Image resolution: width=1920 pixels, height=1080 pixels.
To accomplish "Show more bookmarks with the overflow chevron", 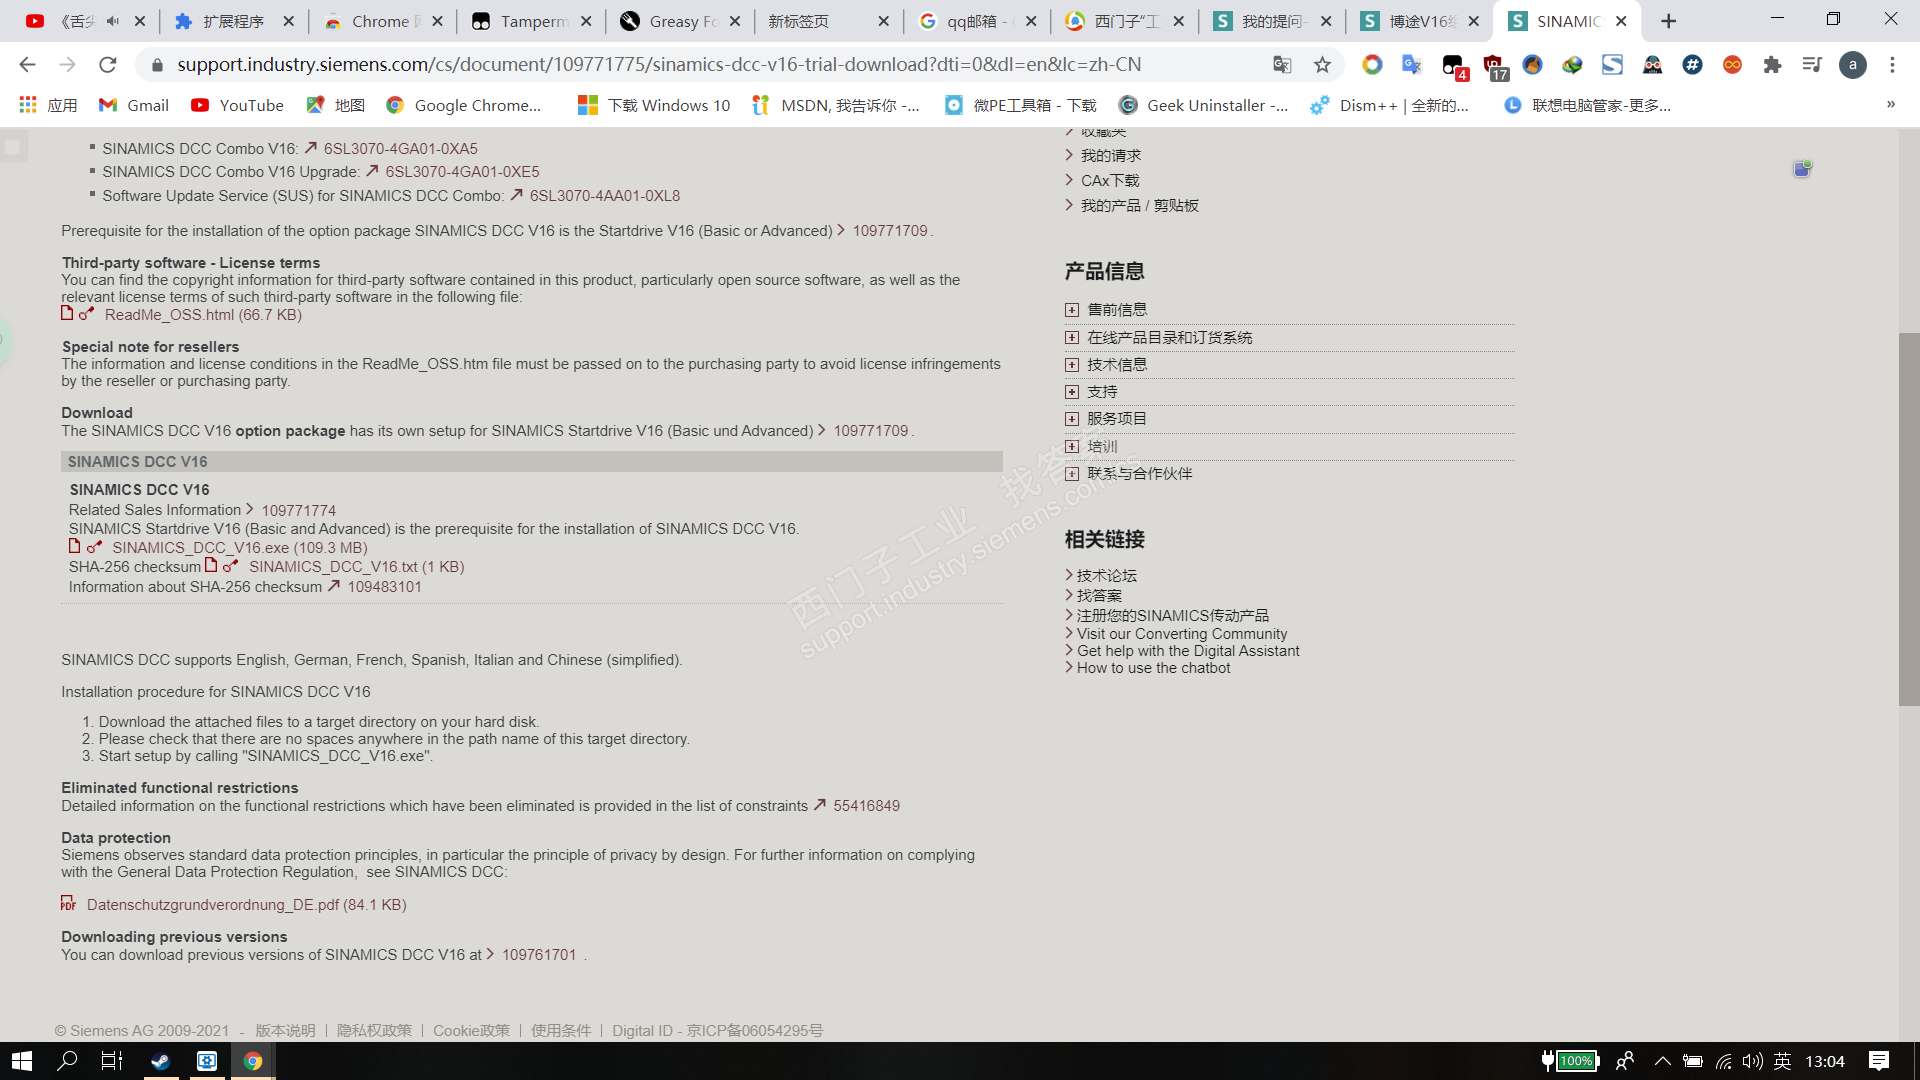I will point(1890,105).
